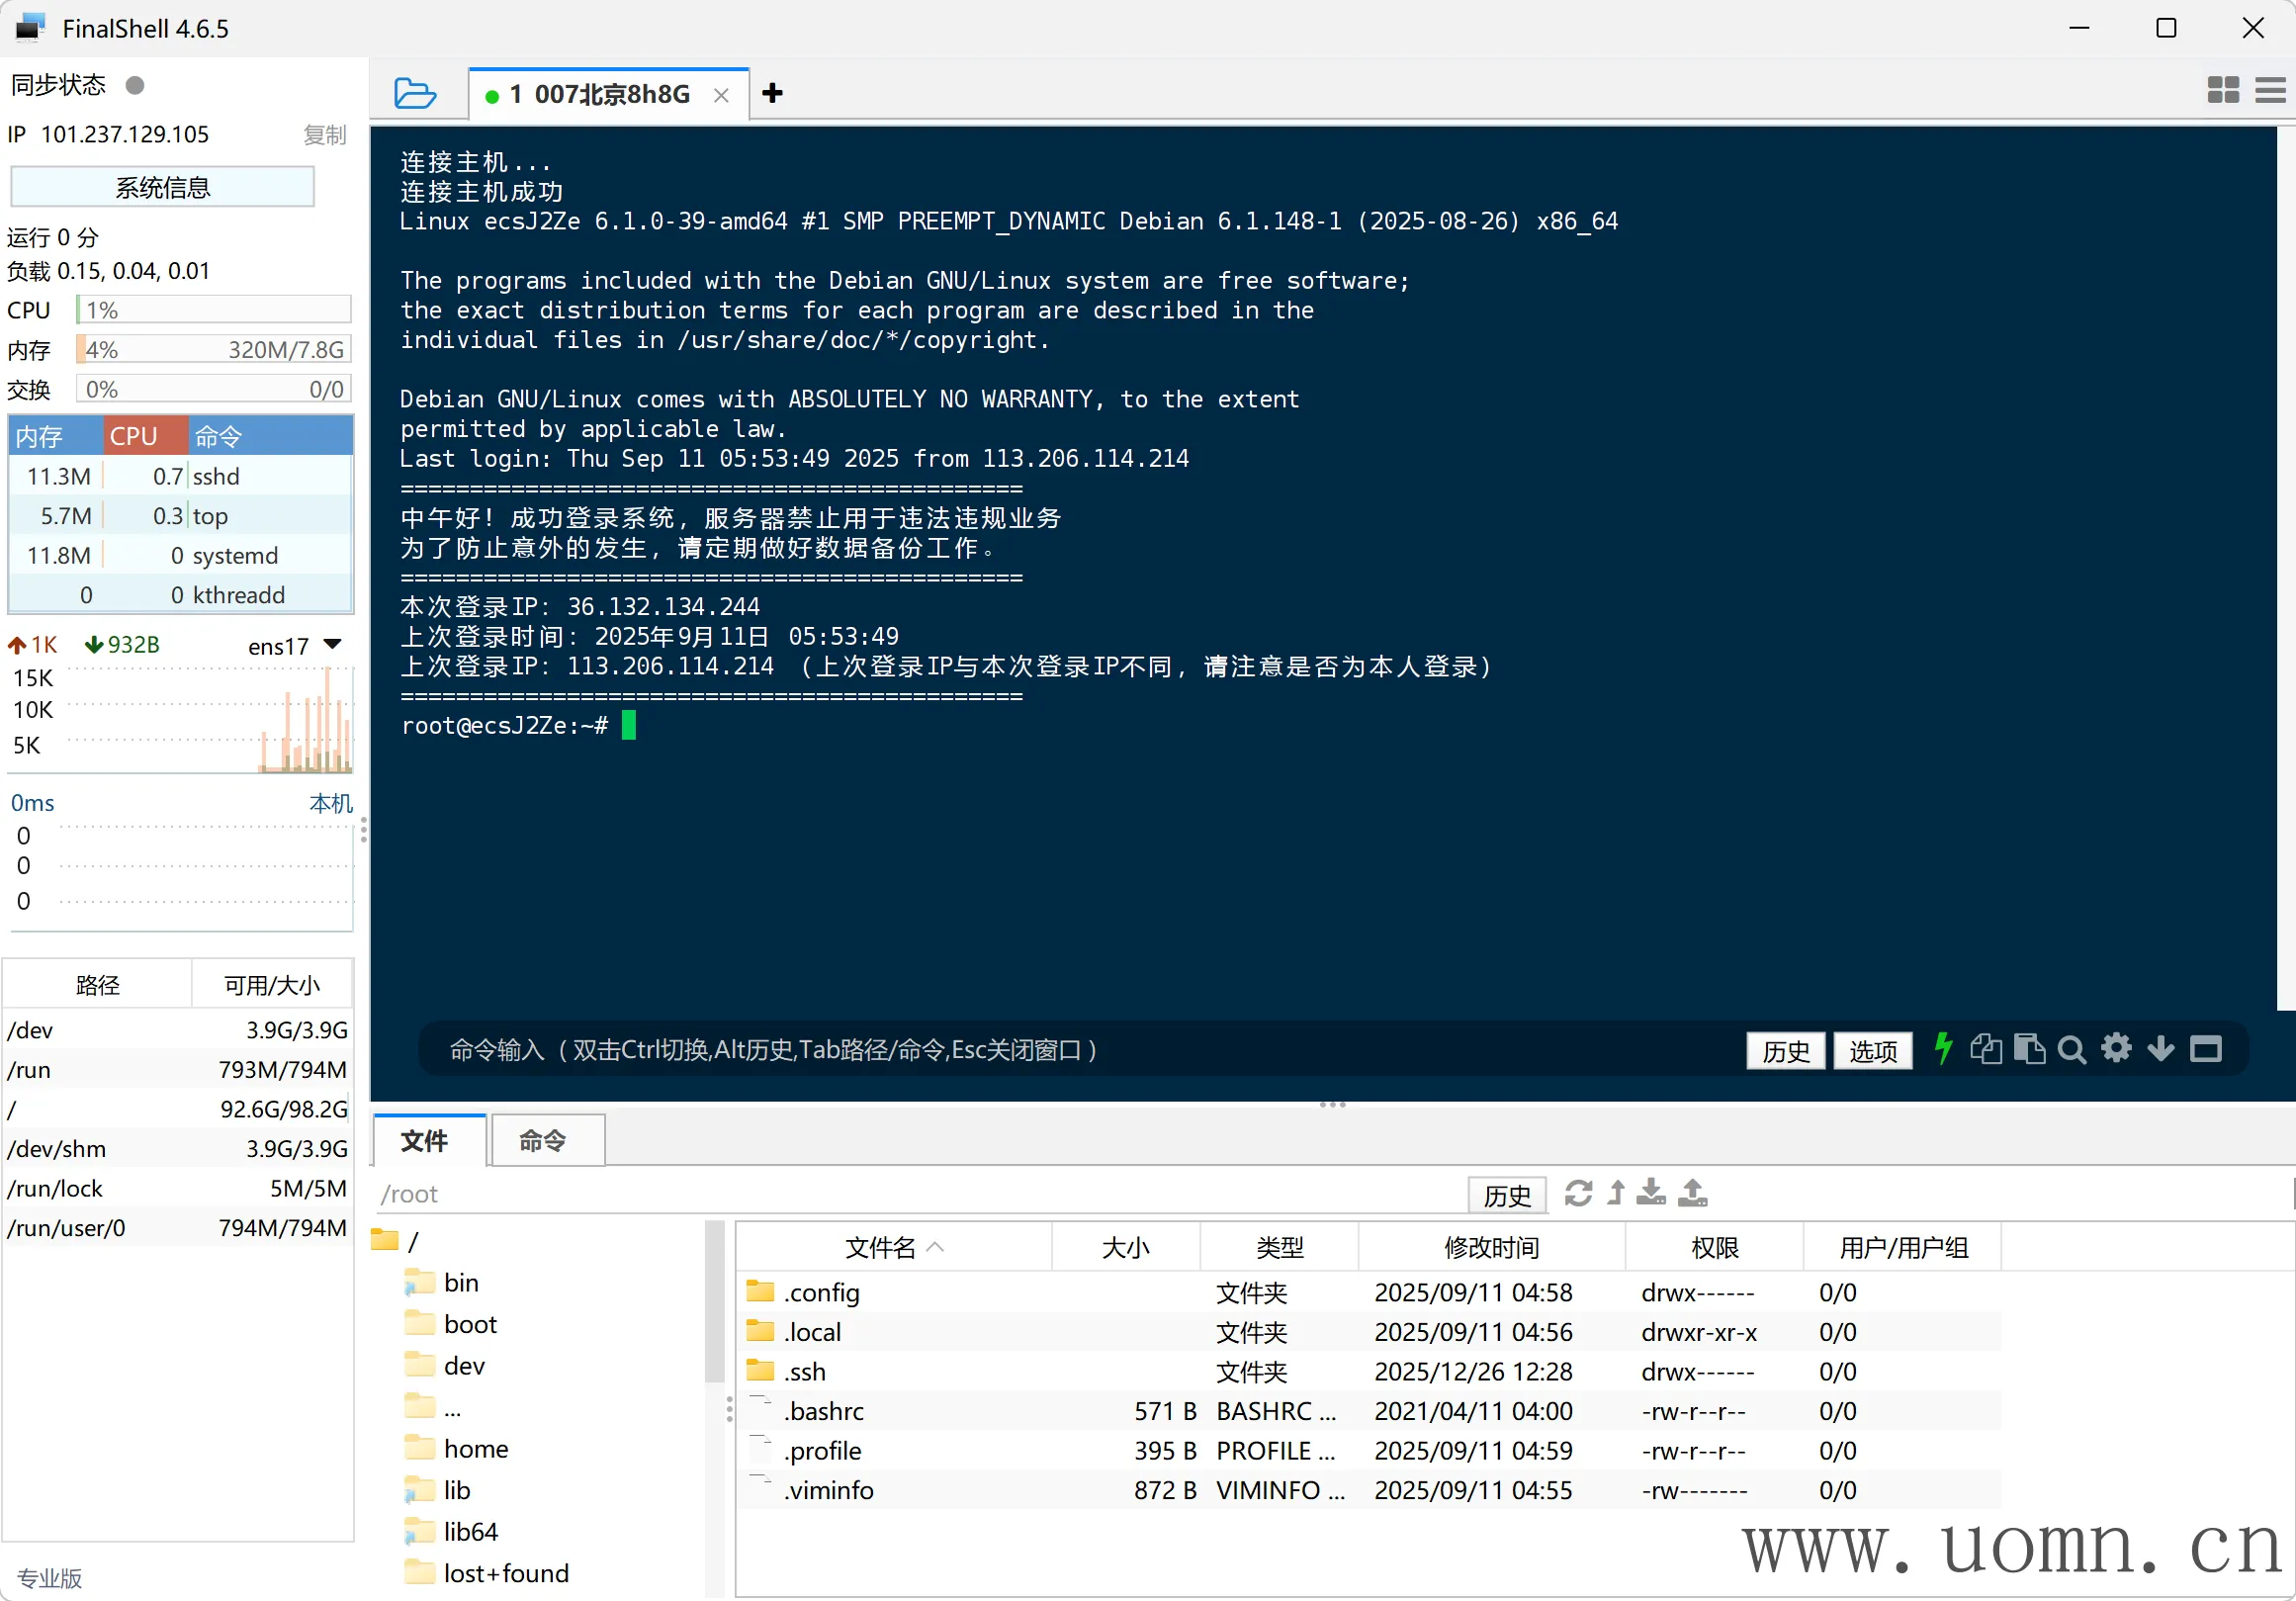Toggle the sync status indicator dot
Screen dimensions: 2296x1601
click(x=135, y=85)
